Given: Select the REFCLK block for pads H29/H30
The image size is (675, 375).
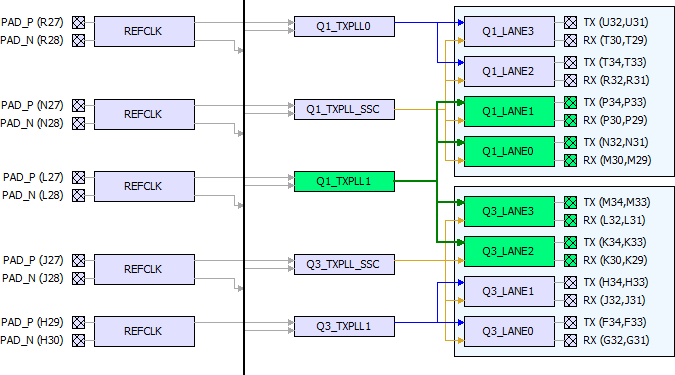Looking at the screenshot, I should click(x=144, y=332).
